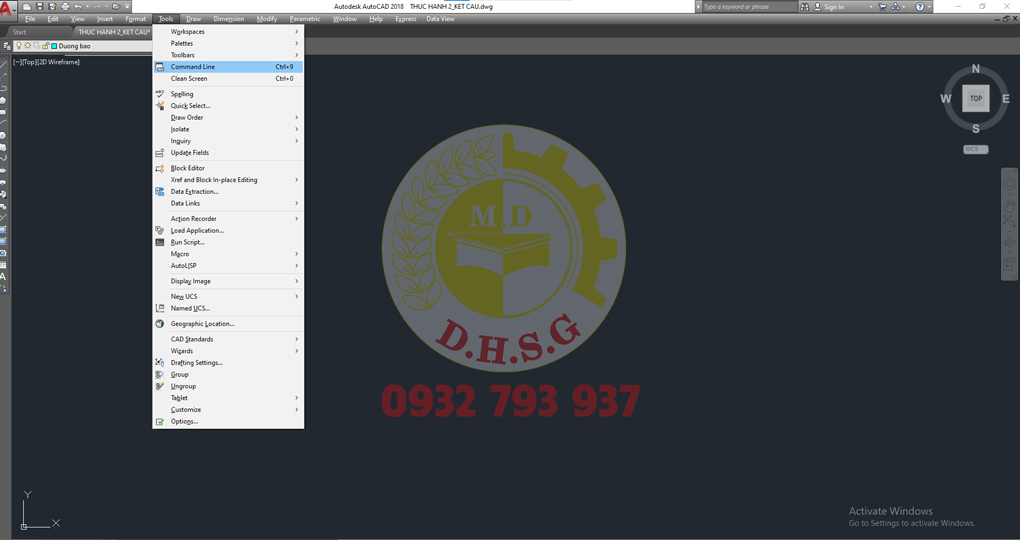Click the Save As icon in quick access toolbar
Viewport: 1020px width, 540px height.
[x=52, y=7]
